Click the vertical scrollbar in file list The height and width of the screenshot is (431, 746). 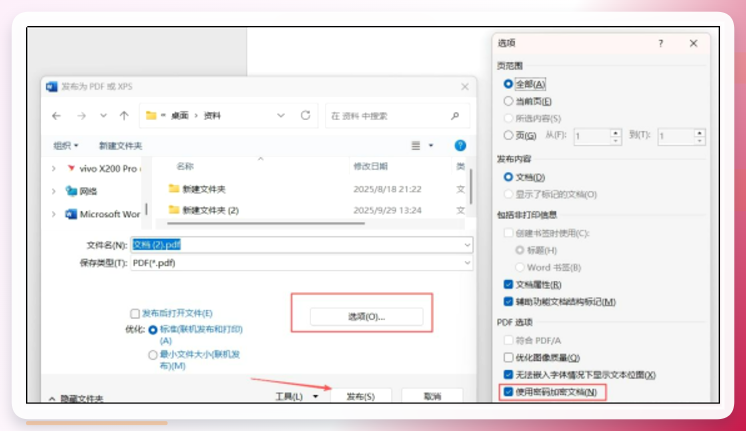471,186
